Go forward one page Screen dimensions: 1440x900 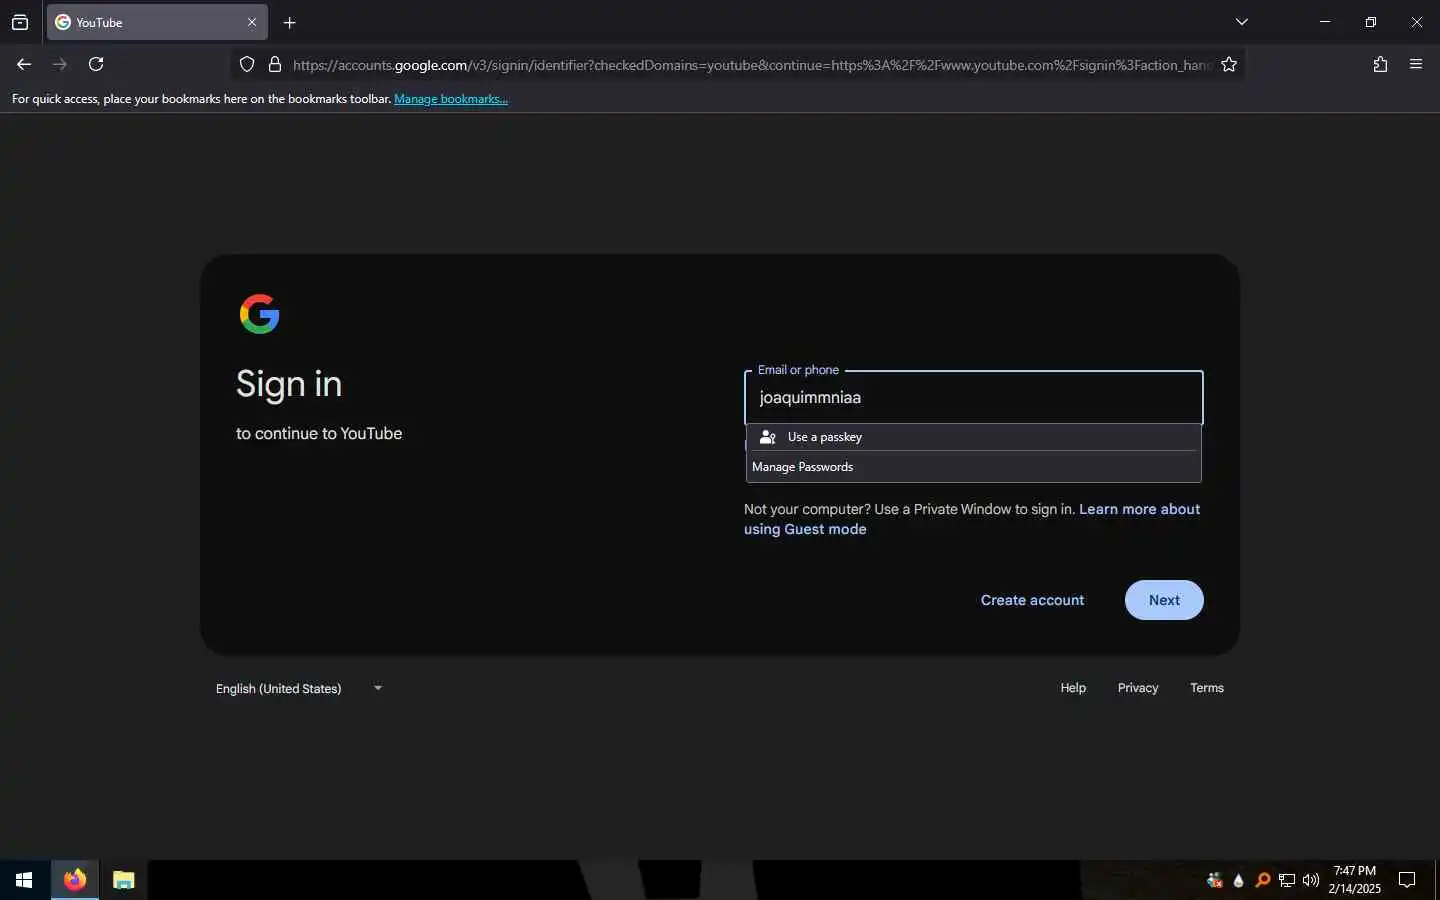60,64
